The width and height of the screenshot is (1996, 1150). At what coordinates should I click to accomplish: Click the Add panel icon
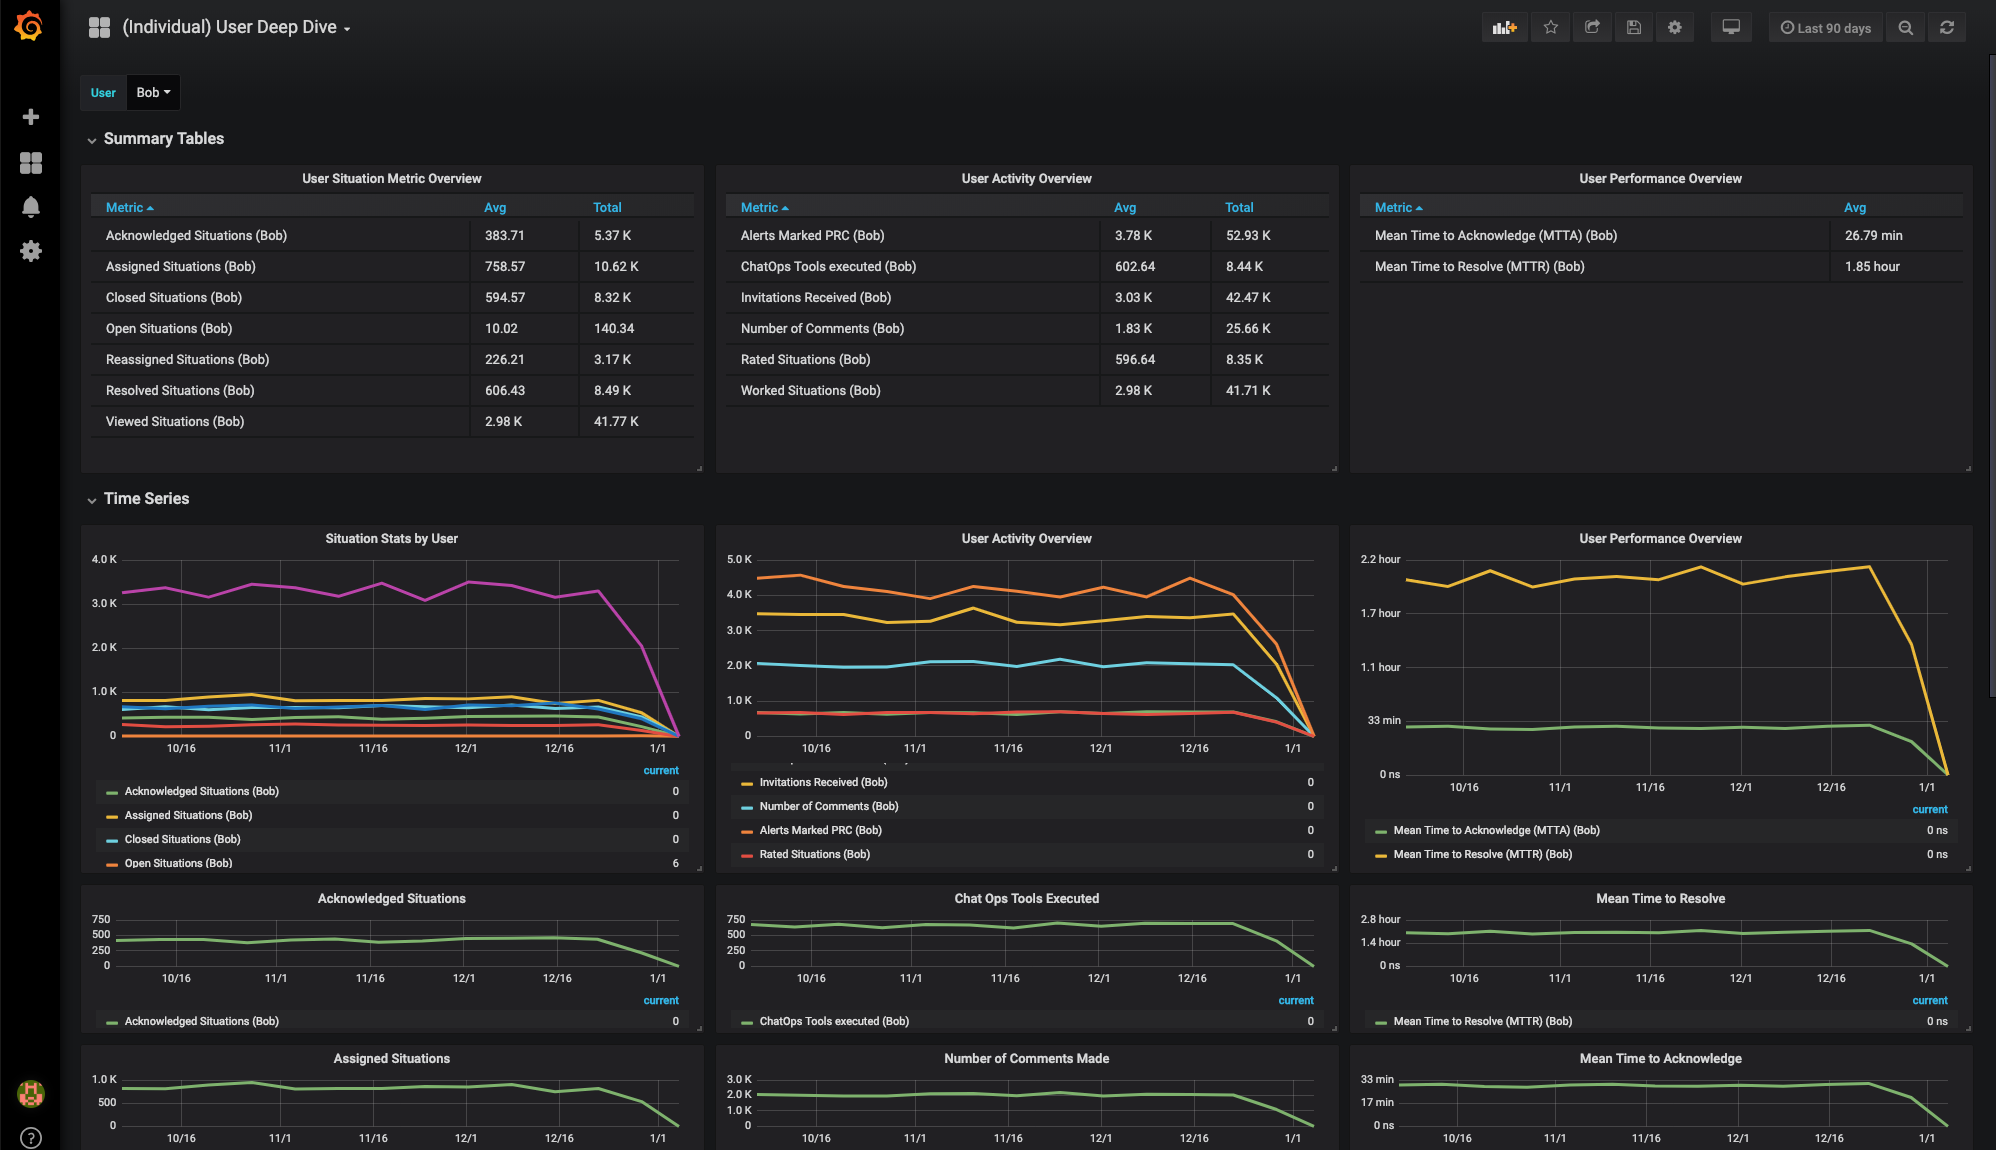pos(1505,28)
